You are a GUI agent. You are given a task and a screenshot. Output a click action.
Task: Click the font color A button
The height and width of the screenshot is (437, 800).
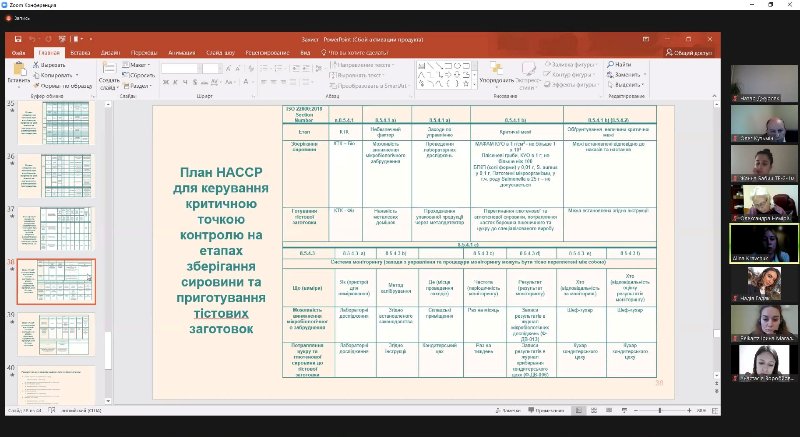click(246, 82)
